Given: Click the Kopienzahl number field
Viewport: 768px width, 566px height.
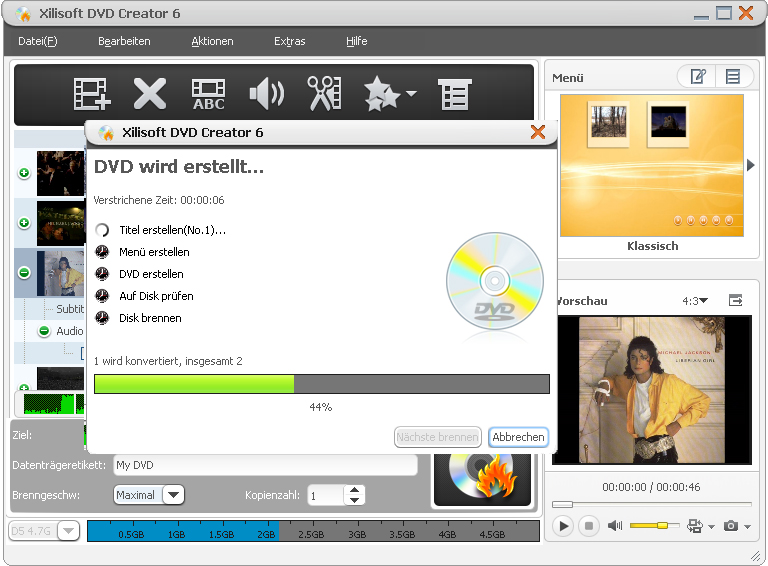Looking at the screenshot, I should tap(326, 495).
